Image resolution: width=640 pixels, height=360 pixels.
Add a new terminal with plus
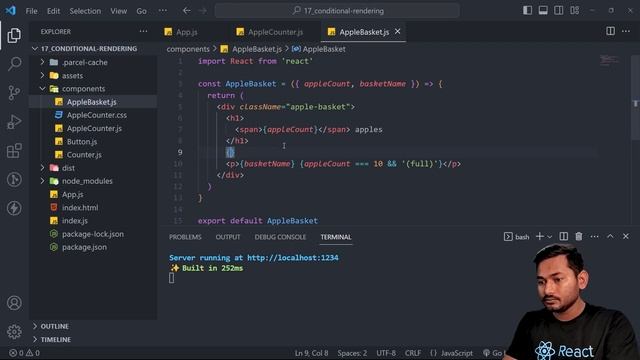[x=540, y=236]
